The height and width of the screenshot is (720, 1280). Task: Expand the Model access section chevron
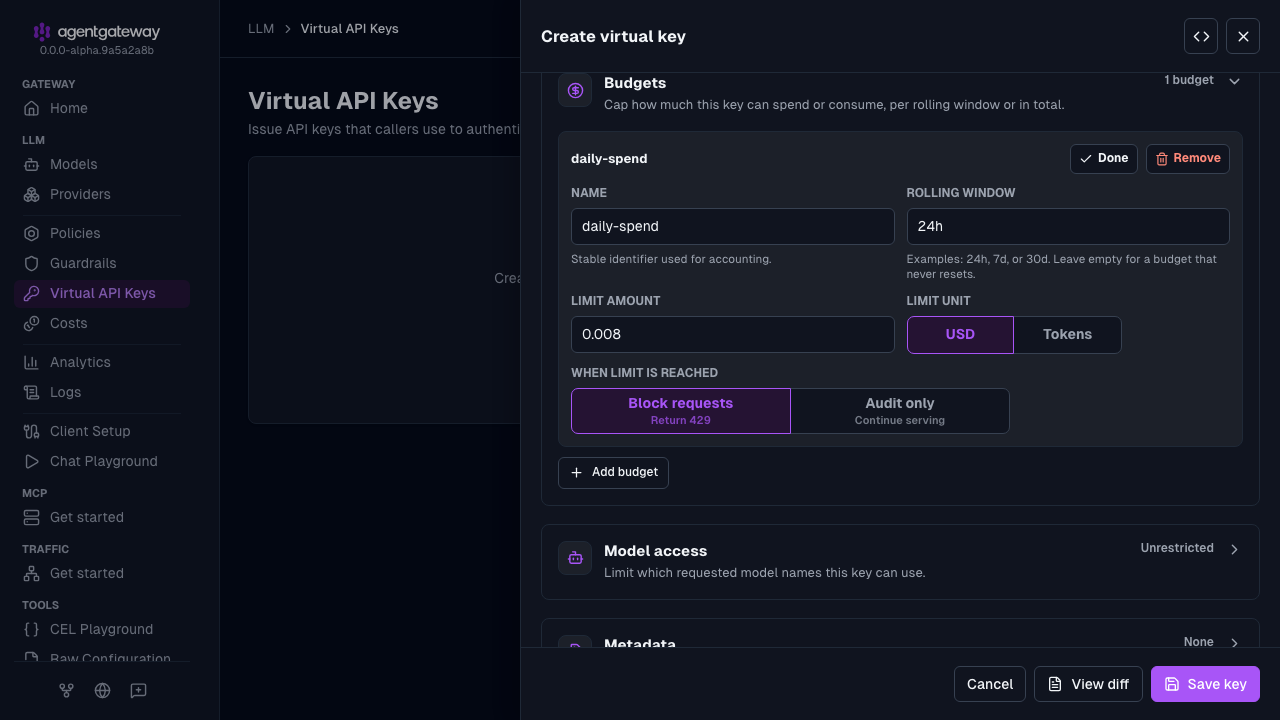point(1234,549)
